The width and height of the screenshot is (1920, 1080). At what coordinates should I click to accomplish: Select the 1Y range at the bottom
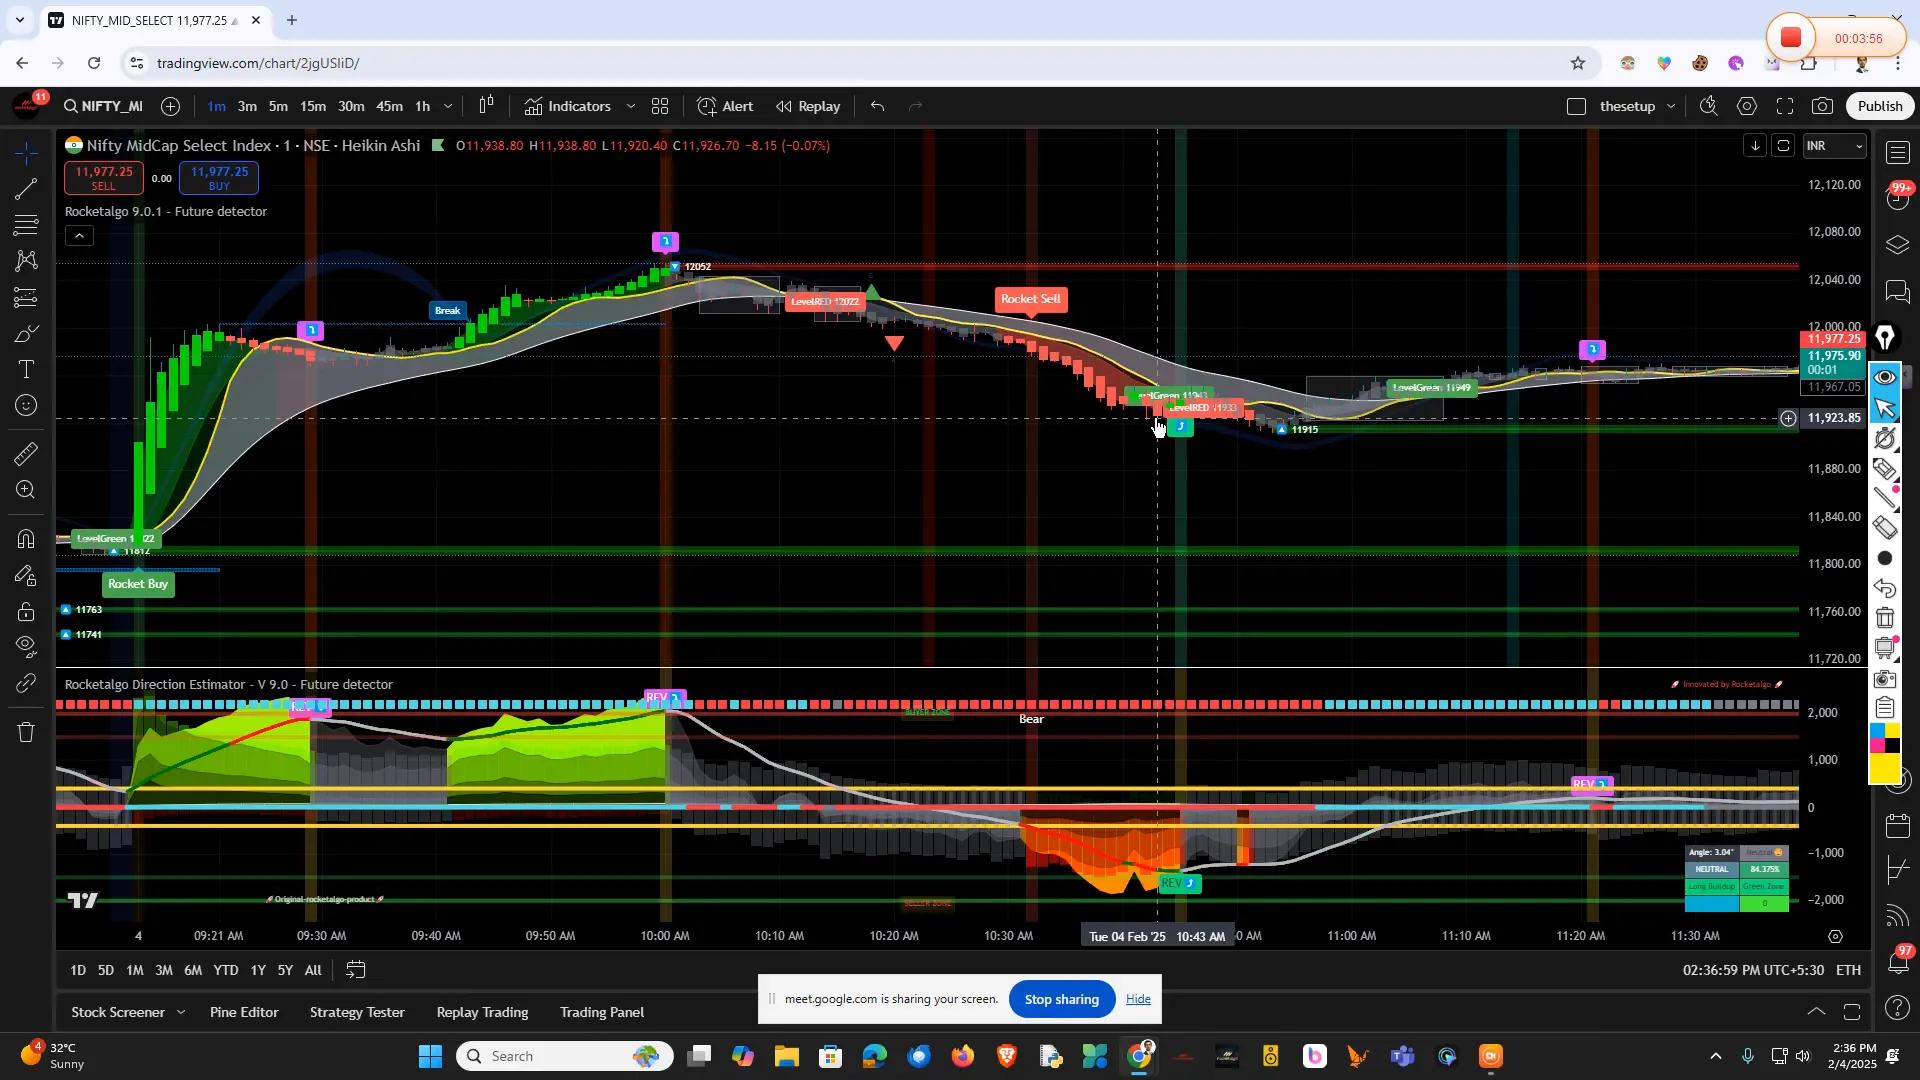click(x=257, y=970)
